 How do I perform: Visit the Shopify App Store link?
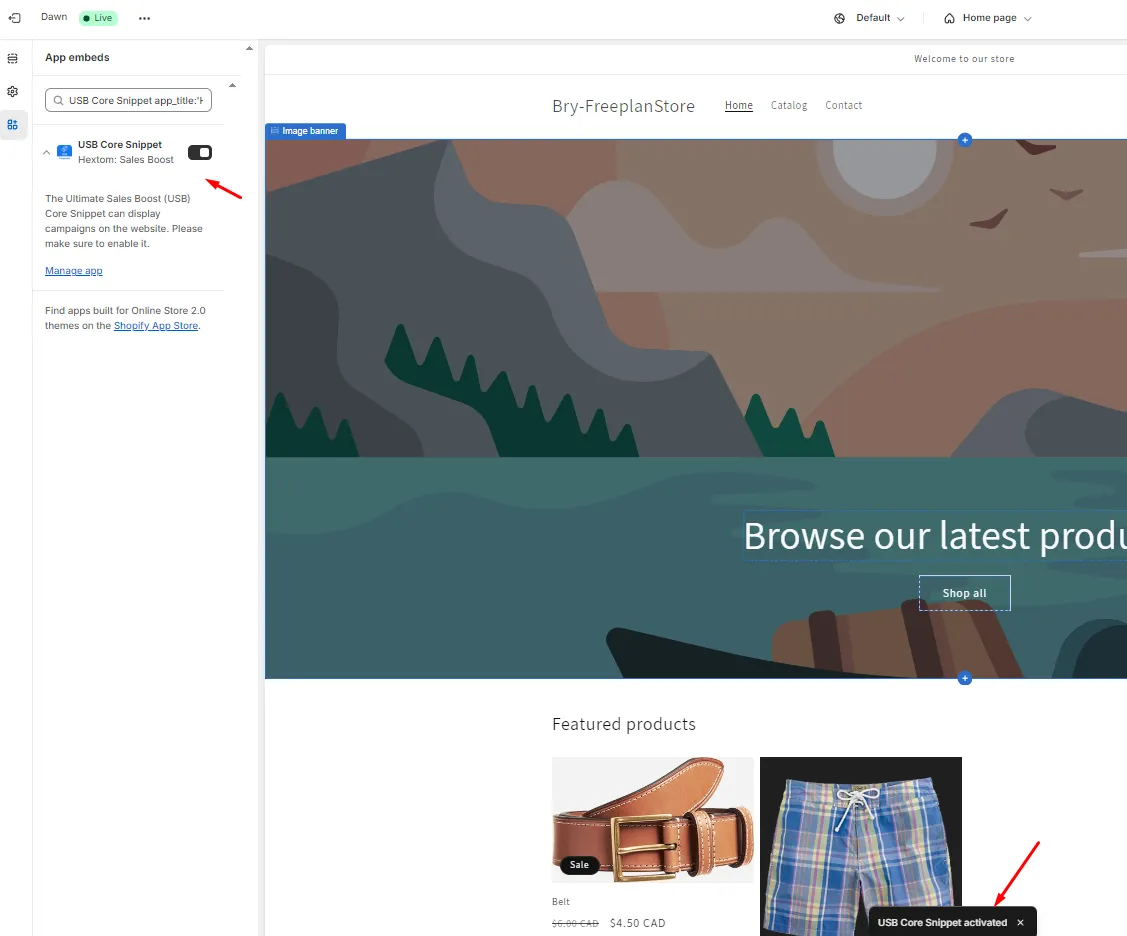pyautogui.click(x=156, y=326)
